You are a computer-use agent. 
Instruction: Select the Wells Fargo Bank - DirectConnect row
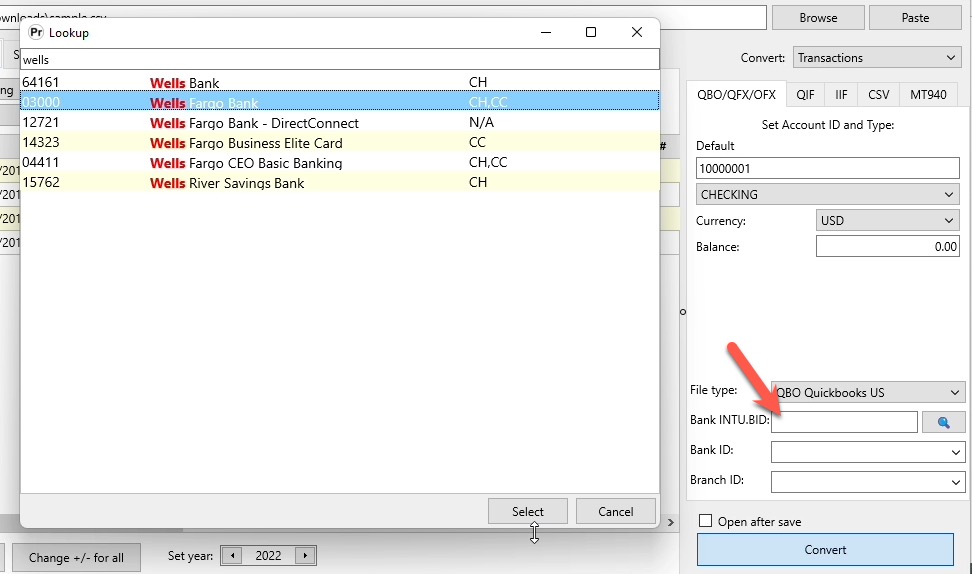coord(340,122)
